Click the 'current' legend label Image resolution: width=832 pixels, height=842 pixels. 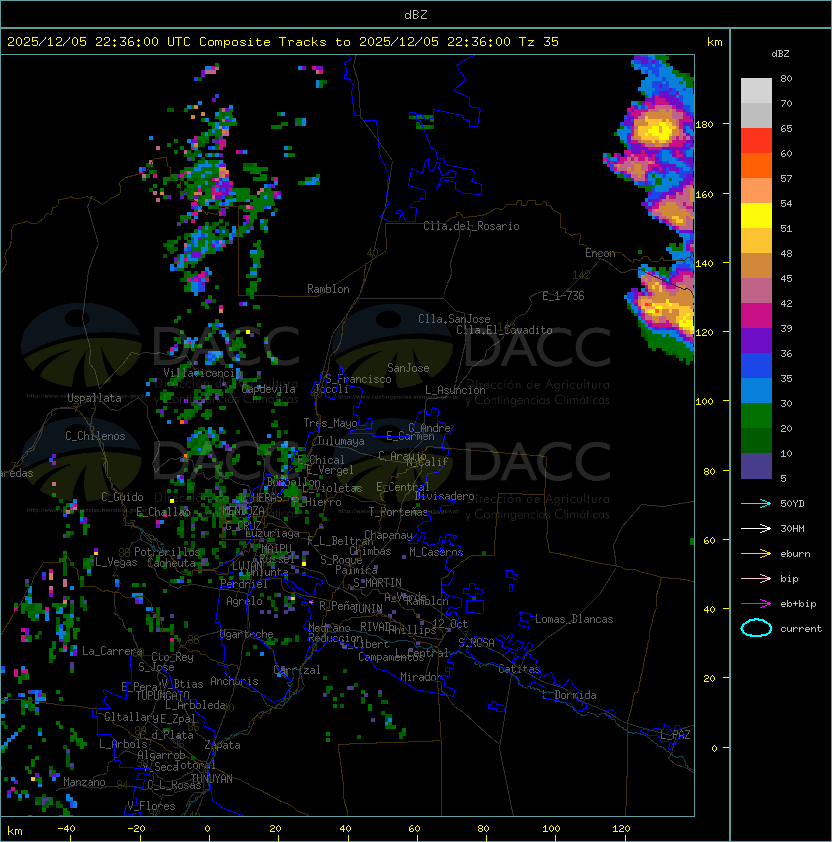(x=801, y=629)
